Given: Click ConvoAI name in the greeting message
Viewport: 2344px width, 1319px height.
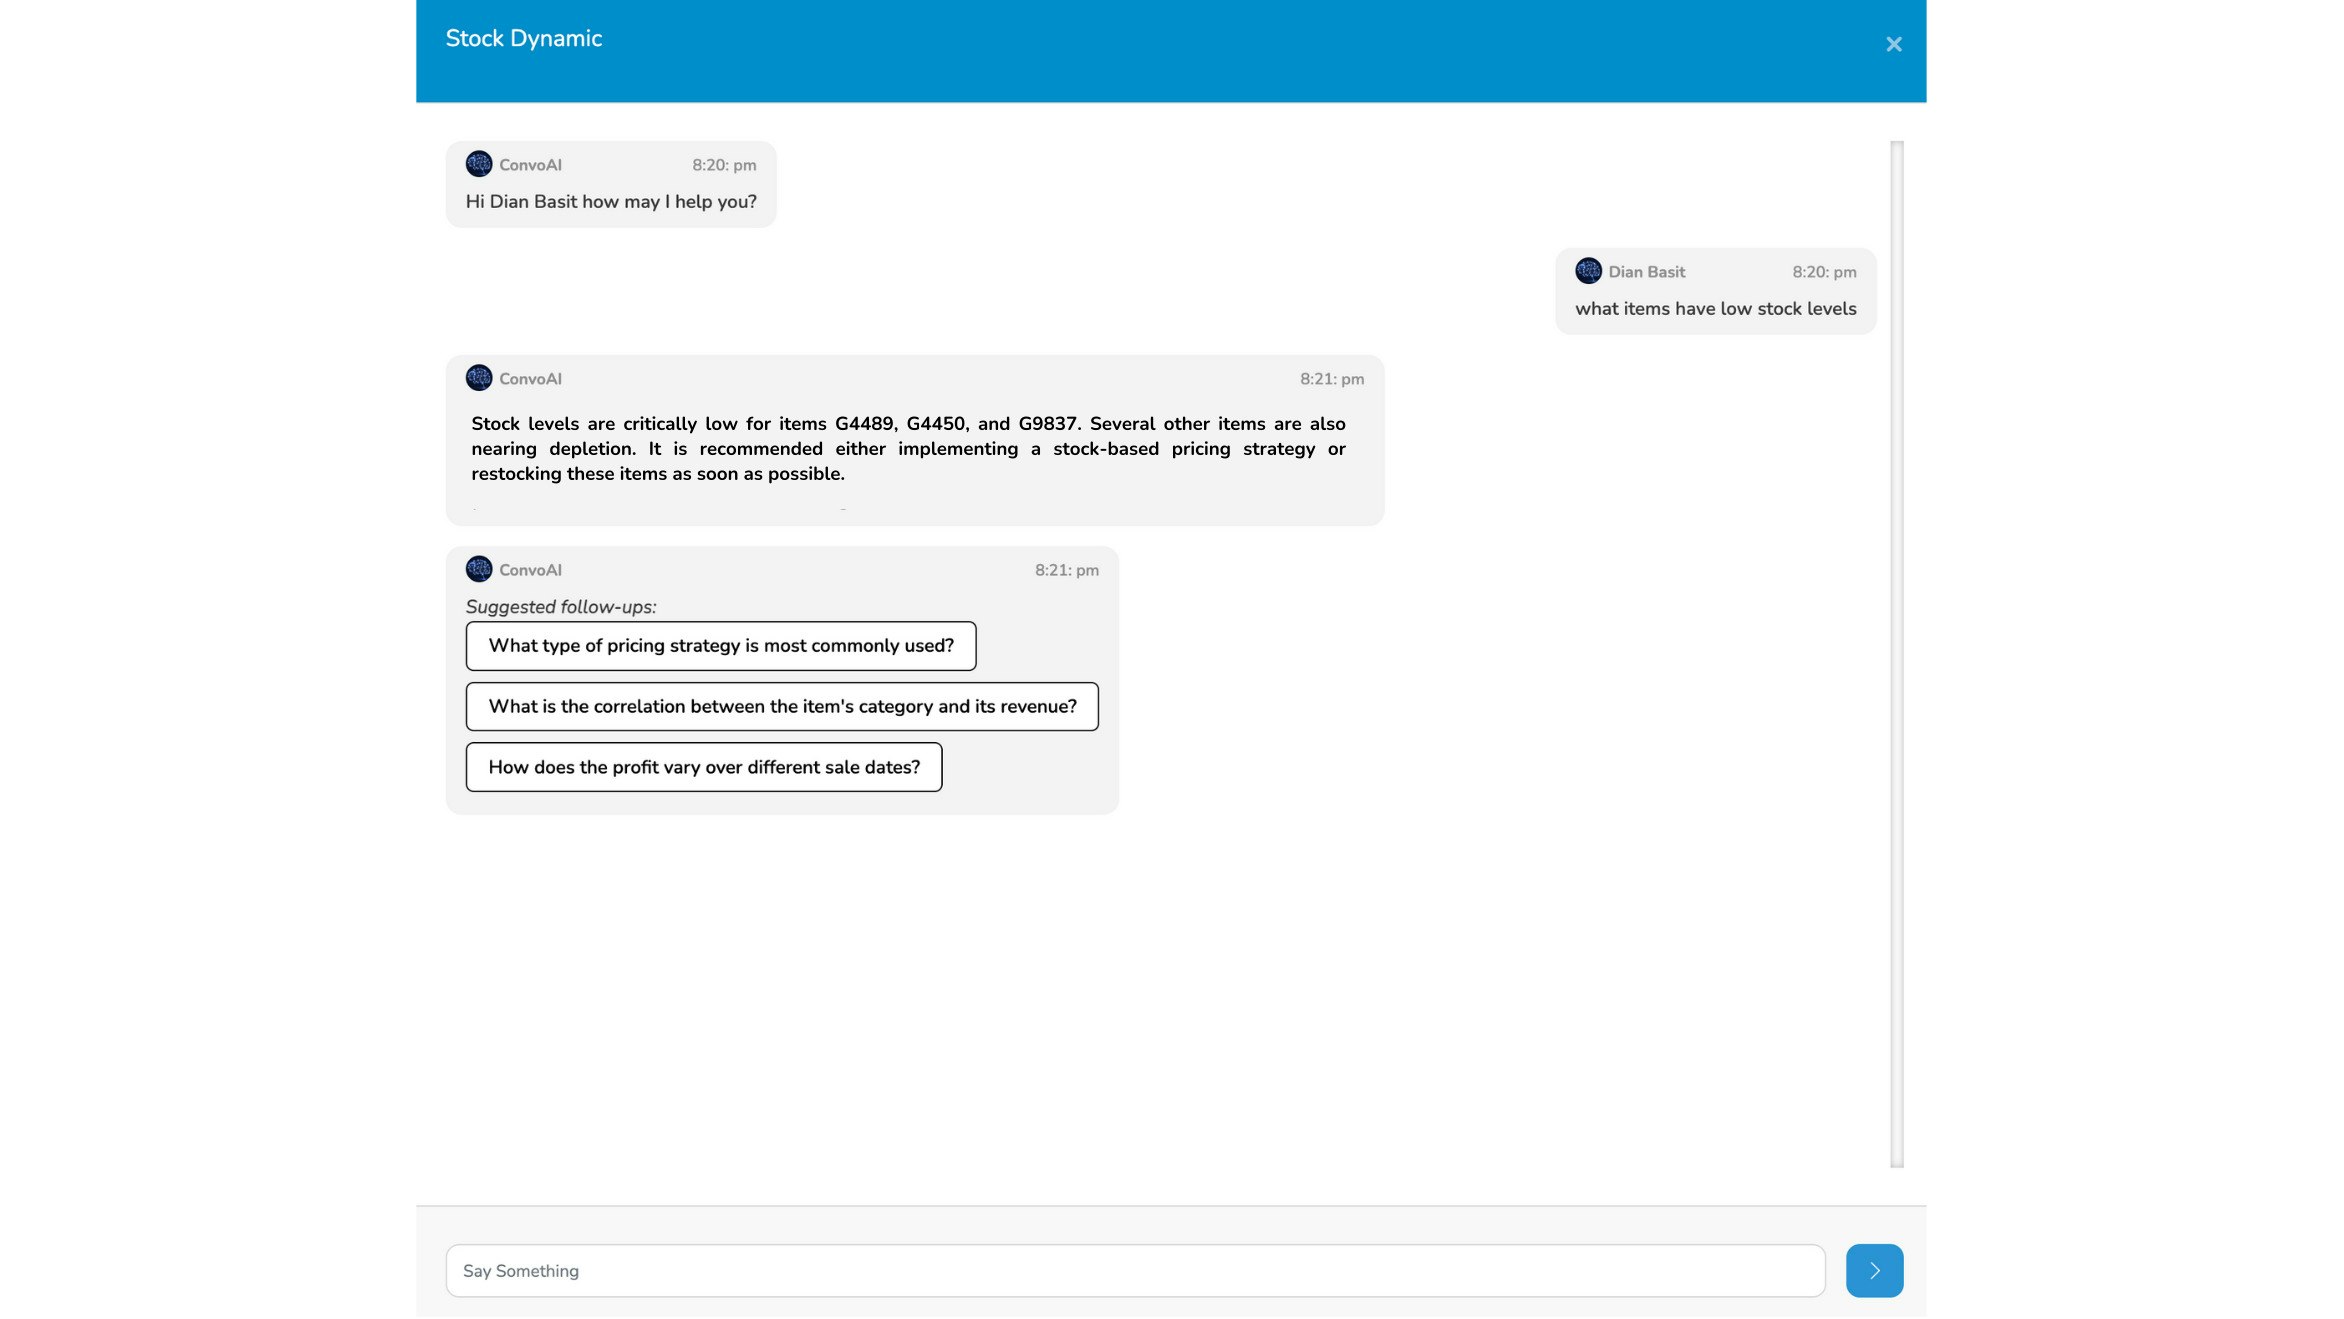Looking at the screenshot, I should pos(530,165).
